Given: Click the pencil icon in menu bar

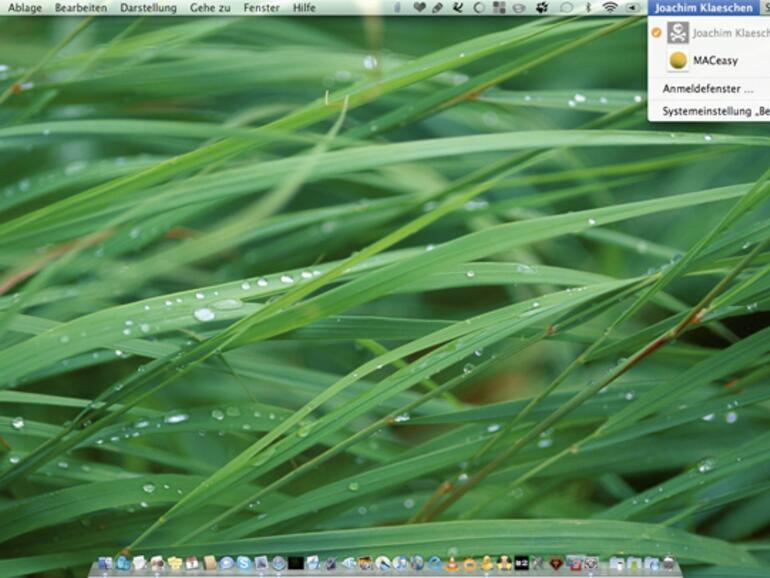Looking at the screenshot, I should (x=437, y=7).
